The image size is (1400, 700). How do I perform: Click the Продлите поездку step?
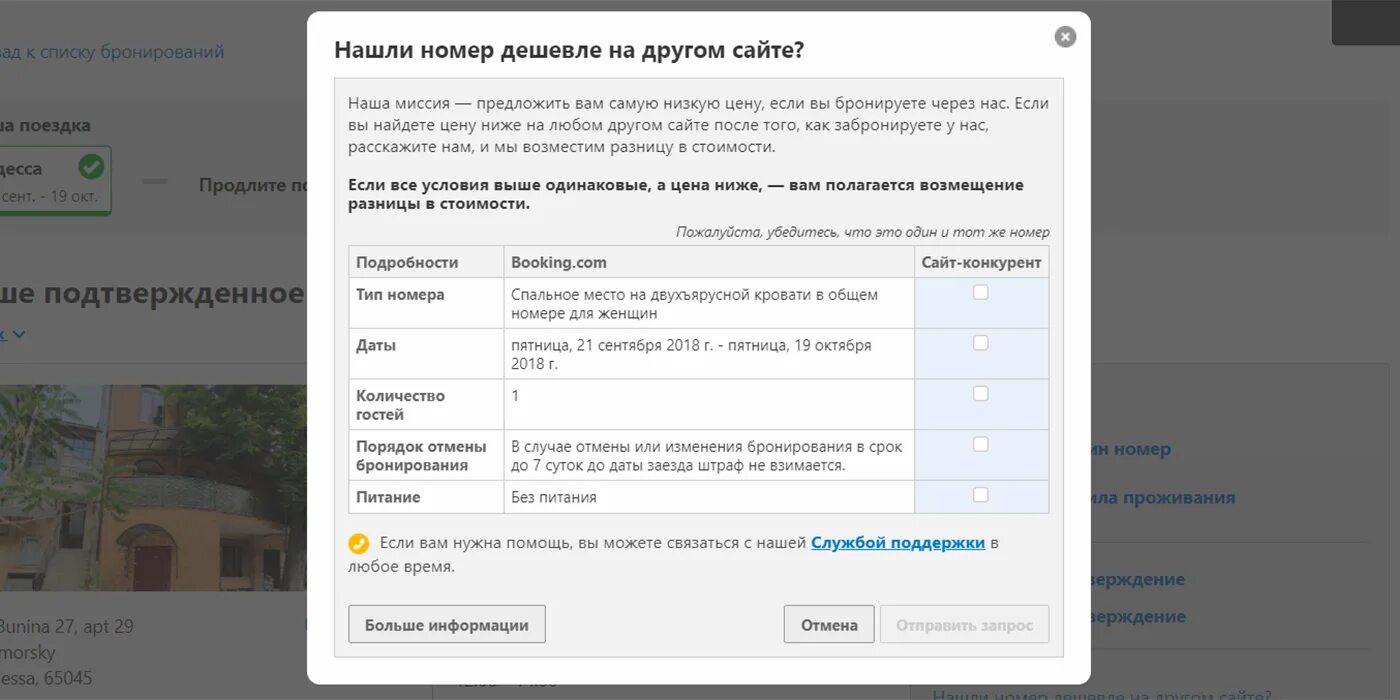point(252,185)
